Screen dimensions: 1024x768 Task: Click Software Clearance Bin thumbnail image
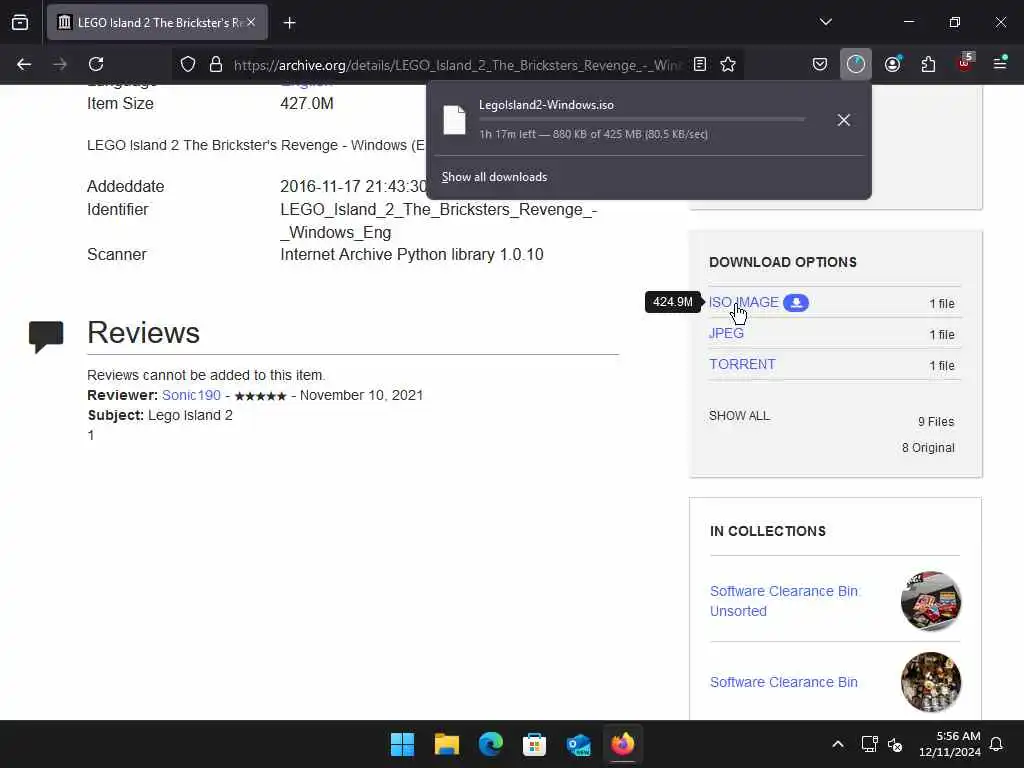931,682
